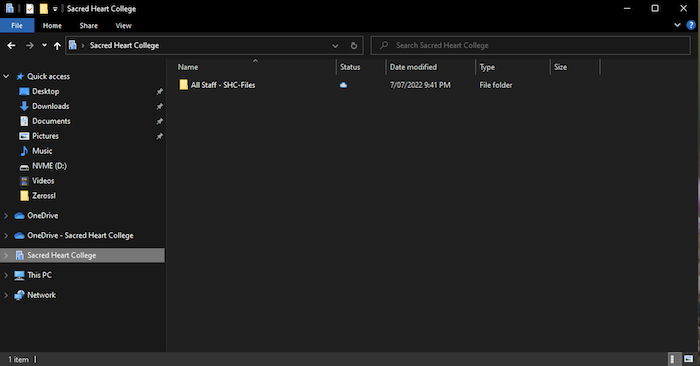Image resolution: width=700 pixels, height=366 pixels.
Task: Open Downloads in Quick access
Action: point(50,106)
